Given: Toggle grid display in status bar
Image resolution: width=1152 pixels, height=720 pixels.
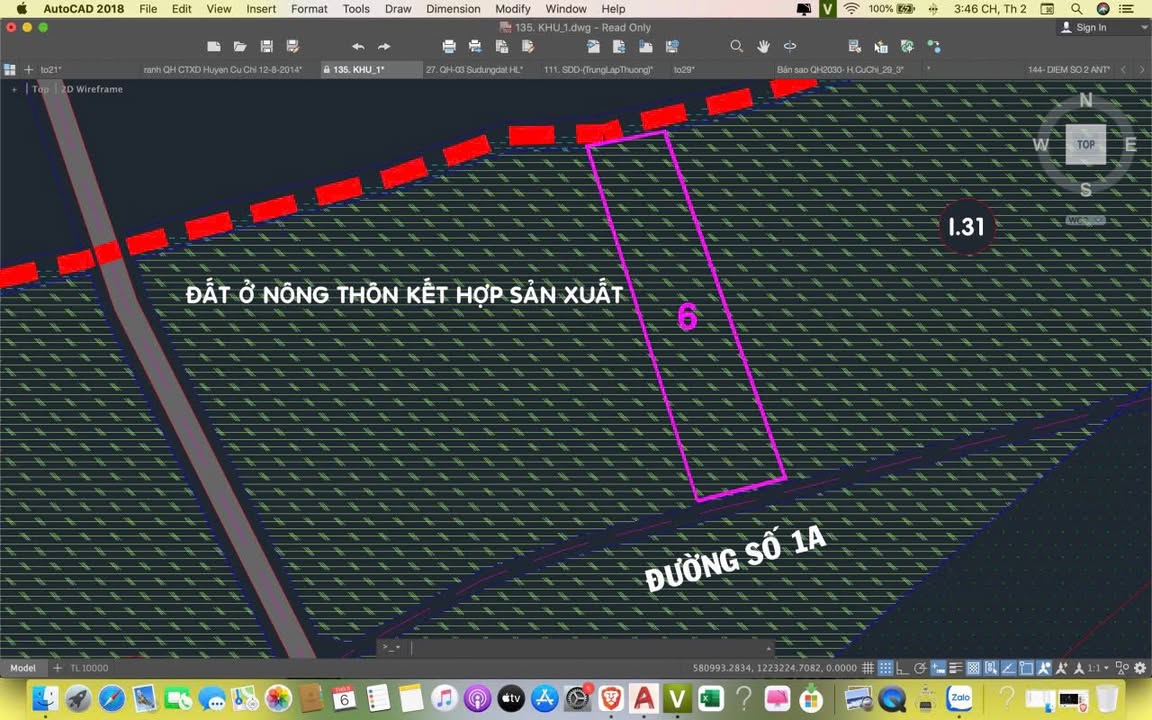Looking at the screenshot, I should tap(868, 668).
